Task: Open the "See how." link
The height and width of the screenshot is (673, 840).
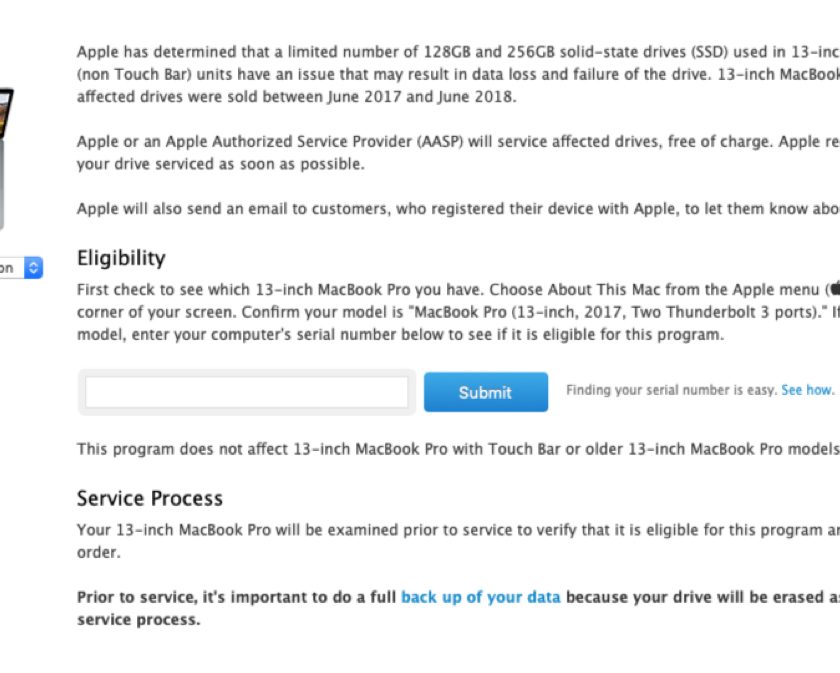Action: (x=806, y=390)
